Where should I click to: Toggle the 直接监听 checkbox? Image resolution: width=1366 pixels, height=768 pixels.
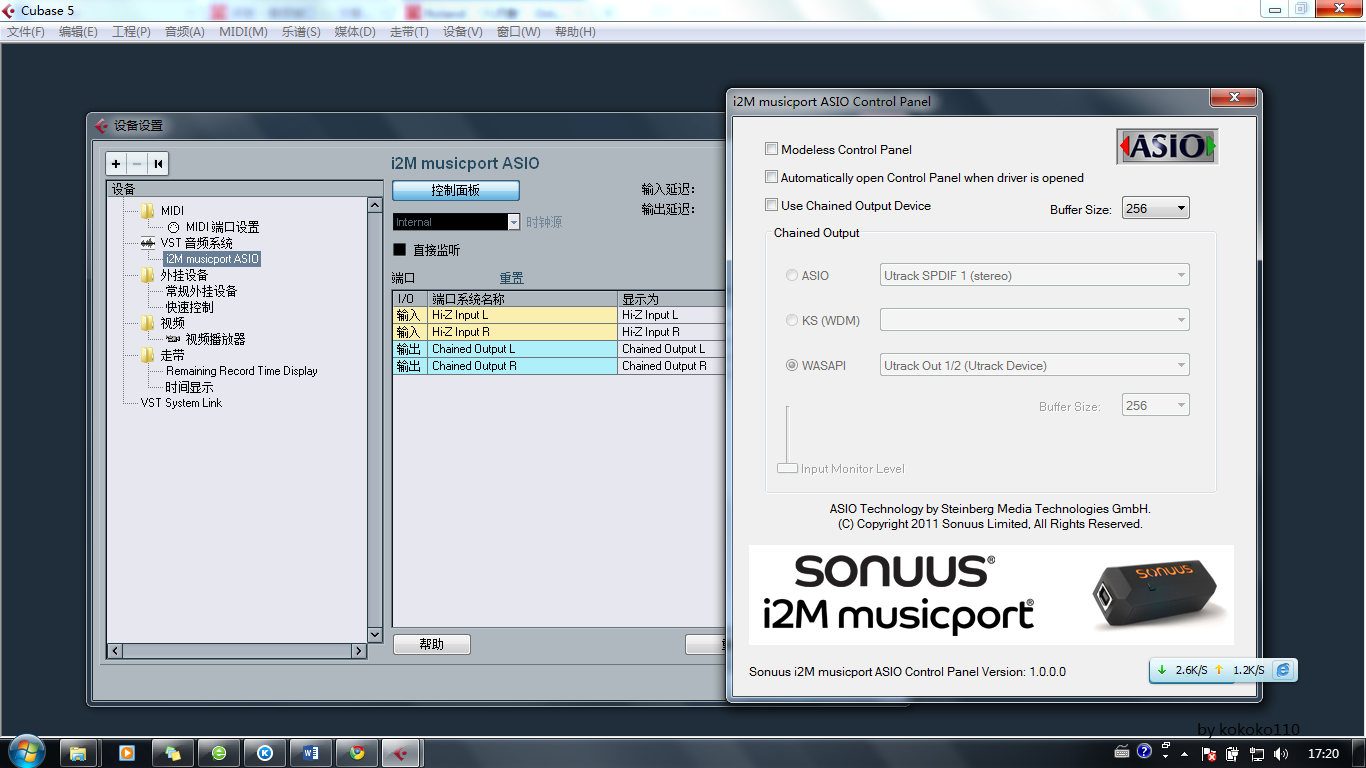400,250
